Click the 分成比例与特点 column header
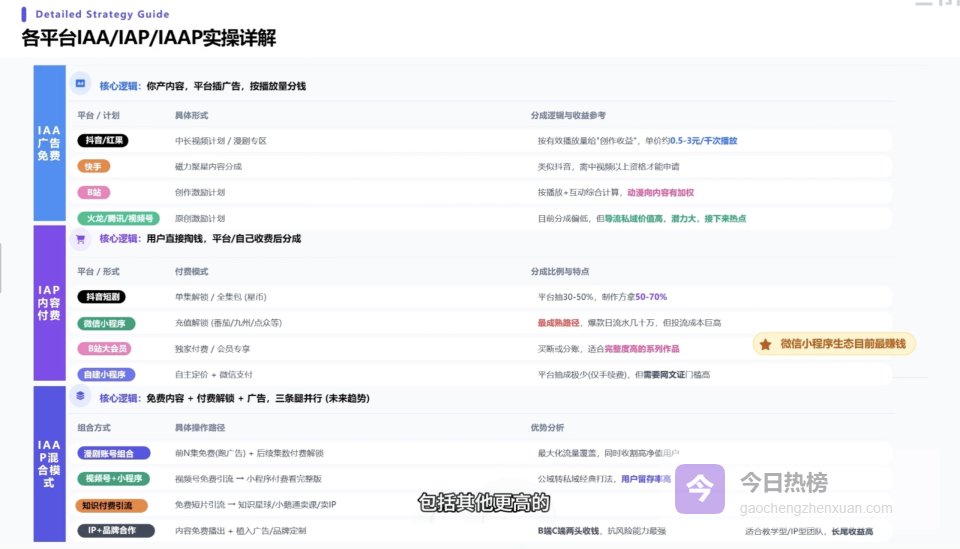The image size is (960, 549). [560, 271]
